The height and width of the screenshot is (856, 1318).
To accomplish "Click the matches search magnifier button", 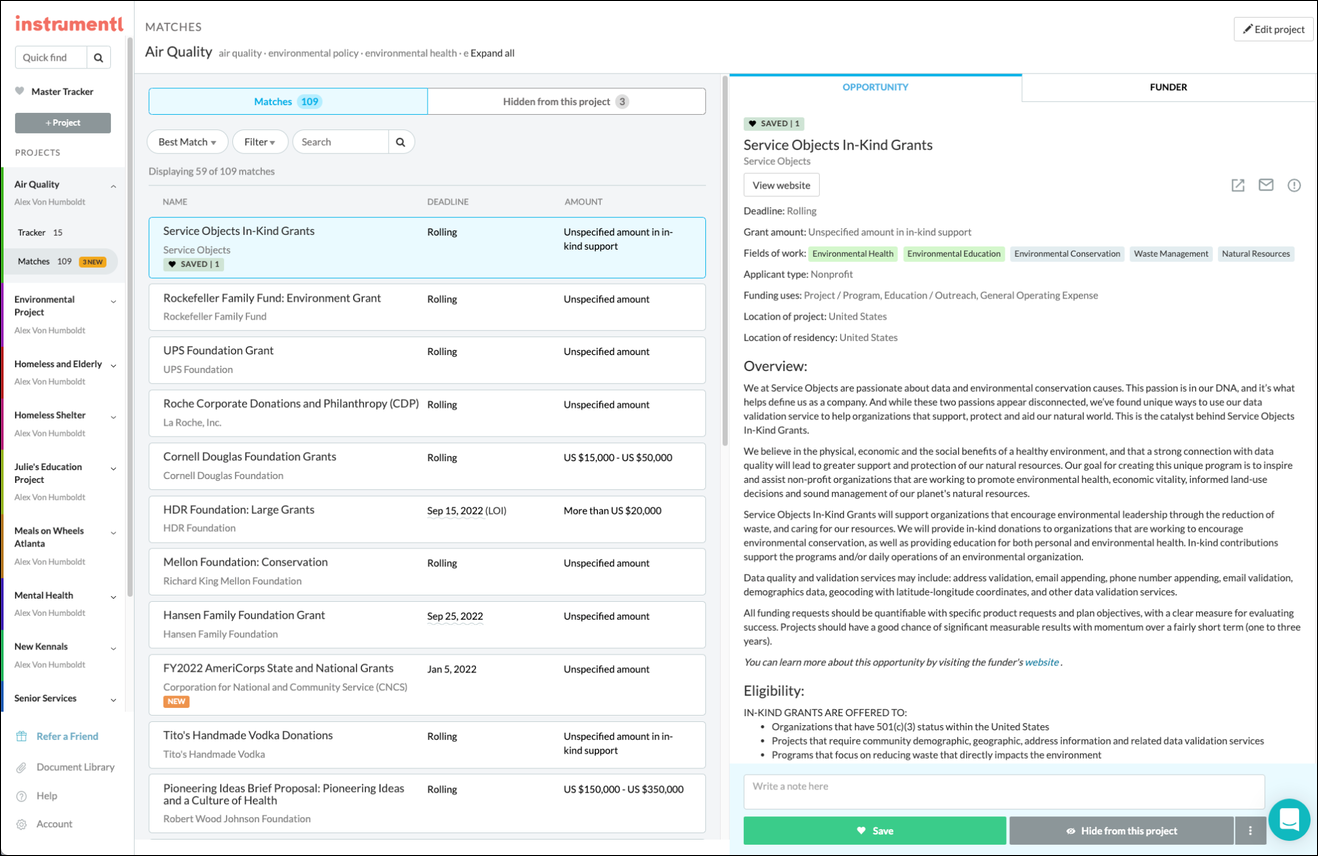I will 401,142.
